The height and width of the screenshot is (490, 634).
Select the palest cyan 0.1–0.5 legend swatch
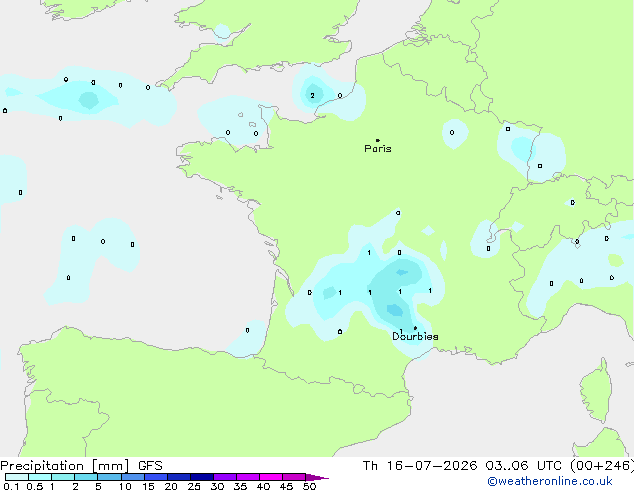pyautogui.click(x=17, y=477)
